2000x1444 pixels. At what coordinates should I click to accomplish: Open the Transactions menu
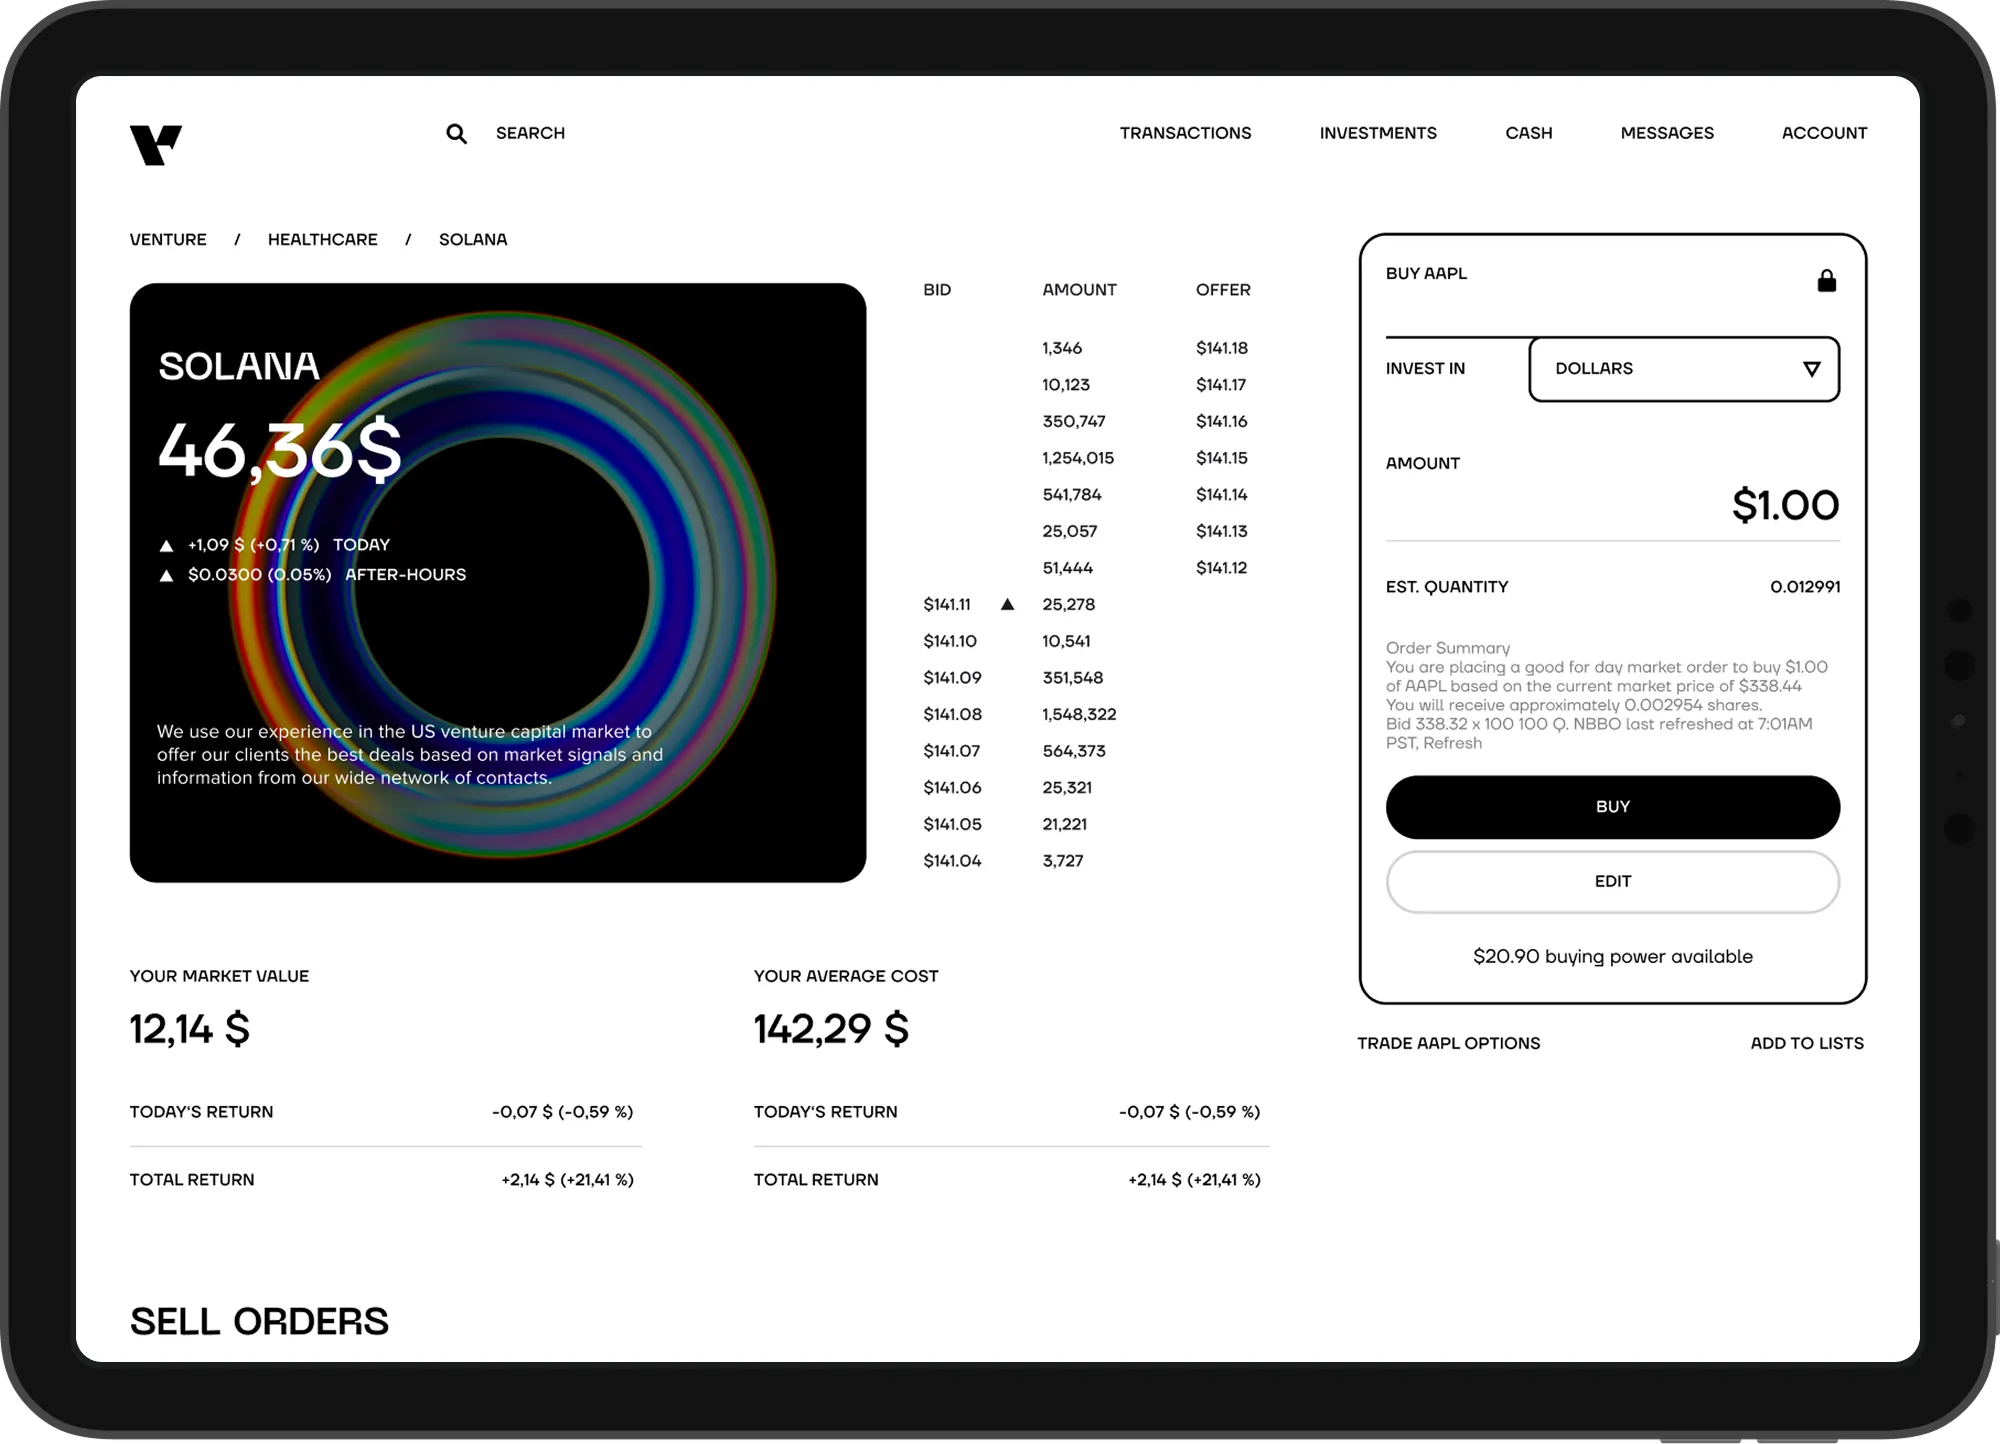point(1185,133)
